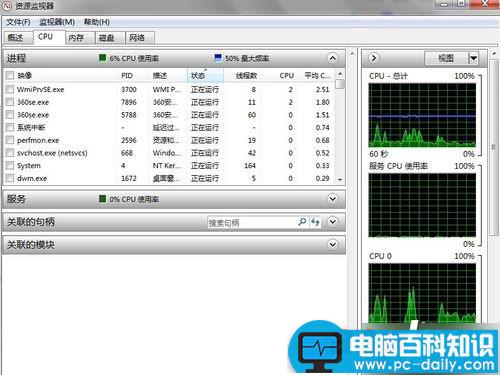This screenshot has height=375, width=500.
Task: Check the 360se.exe PID 5788 checkbox
Action: click(x=10, y=115)
